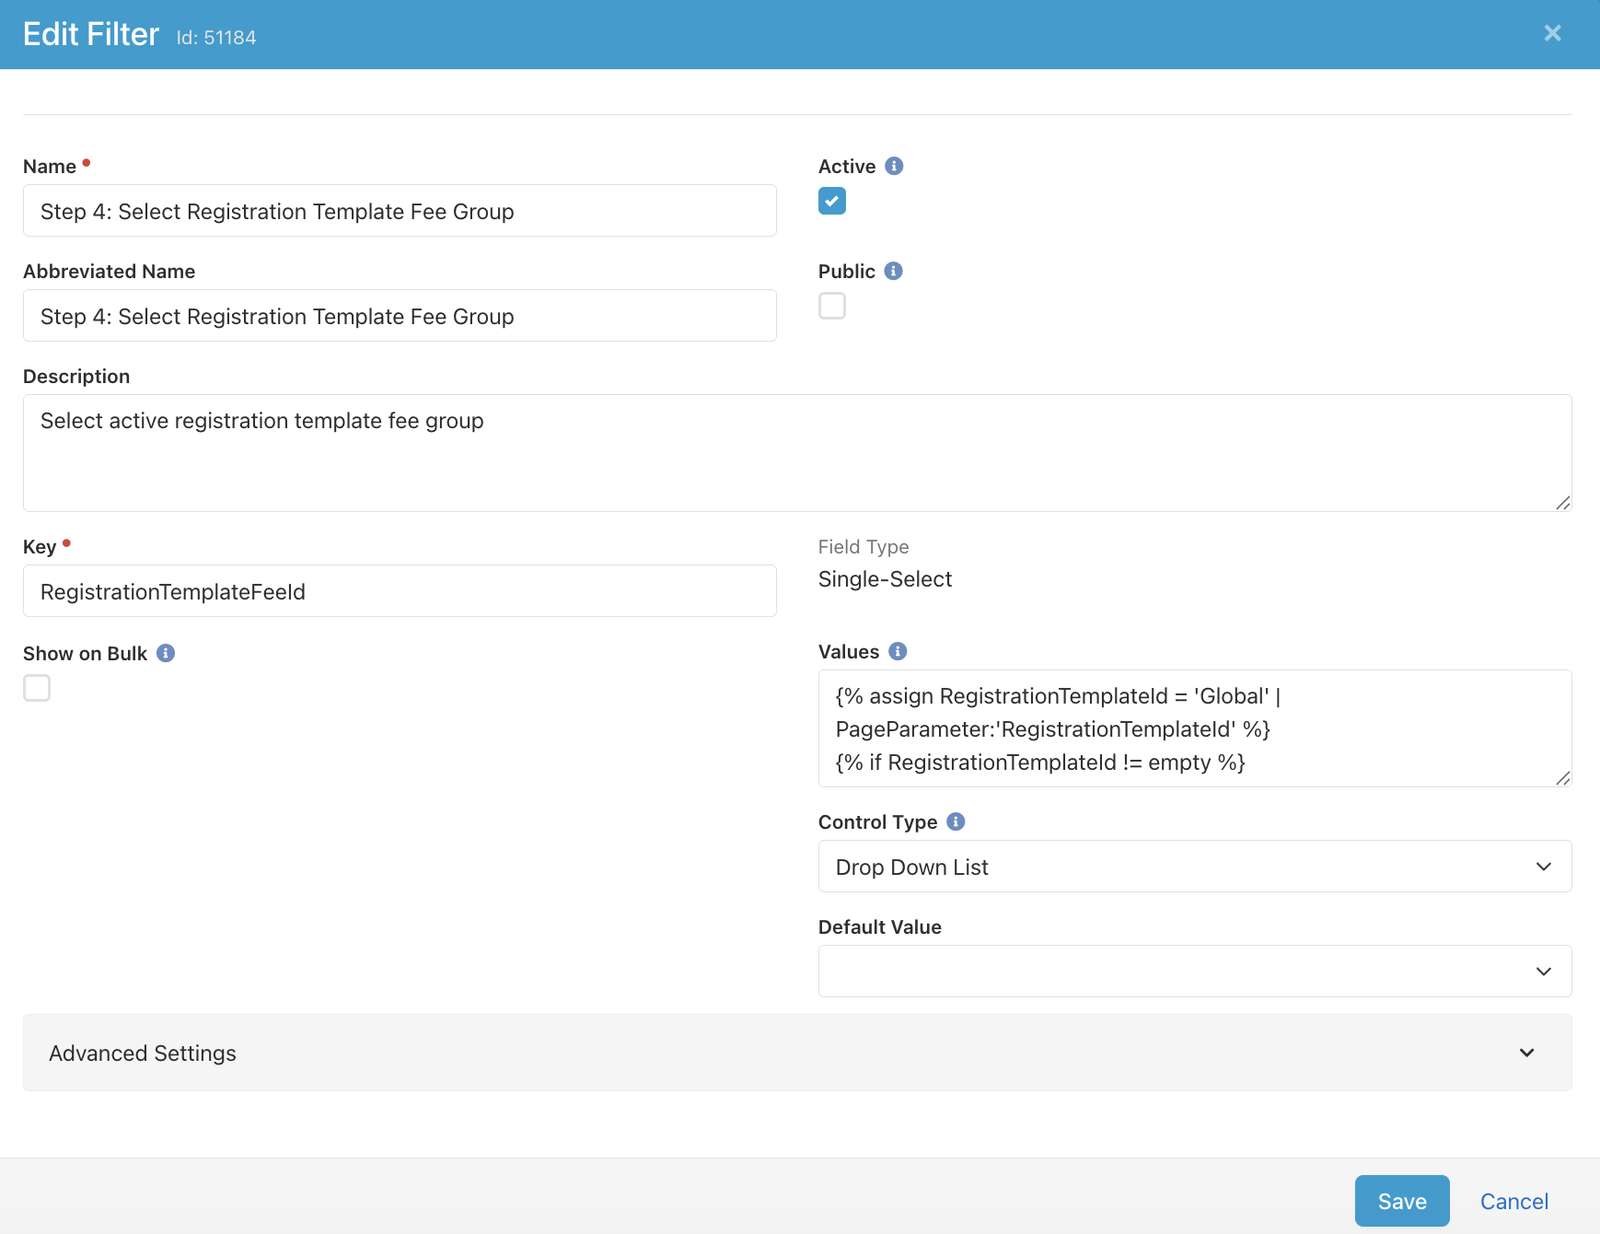Close the Edit Filter dialog with X
The image size is (1600, 1234).
1552,33
